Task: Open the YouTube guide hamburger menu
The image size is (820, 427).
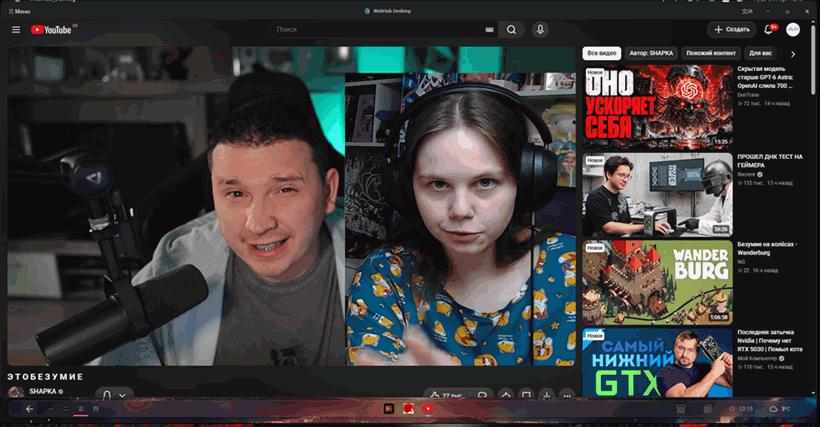Action: pyautogui.click(x=16, y=30)
